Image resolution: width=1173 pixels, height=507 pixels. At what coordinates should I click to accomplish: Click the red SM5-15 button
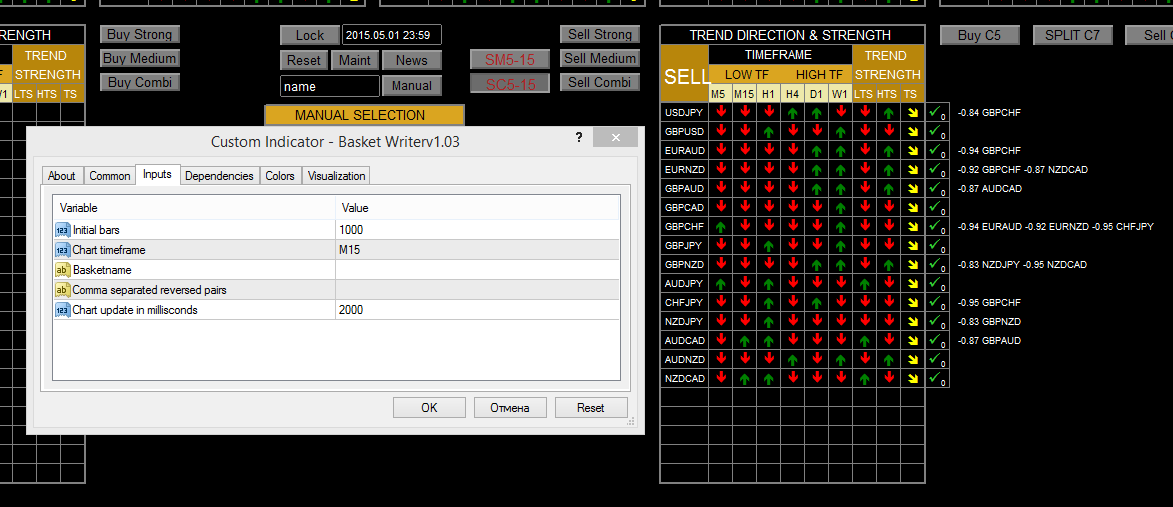(x=510, y=59)
